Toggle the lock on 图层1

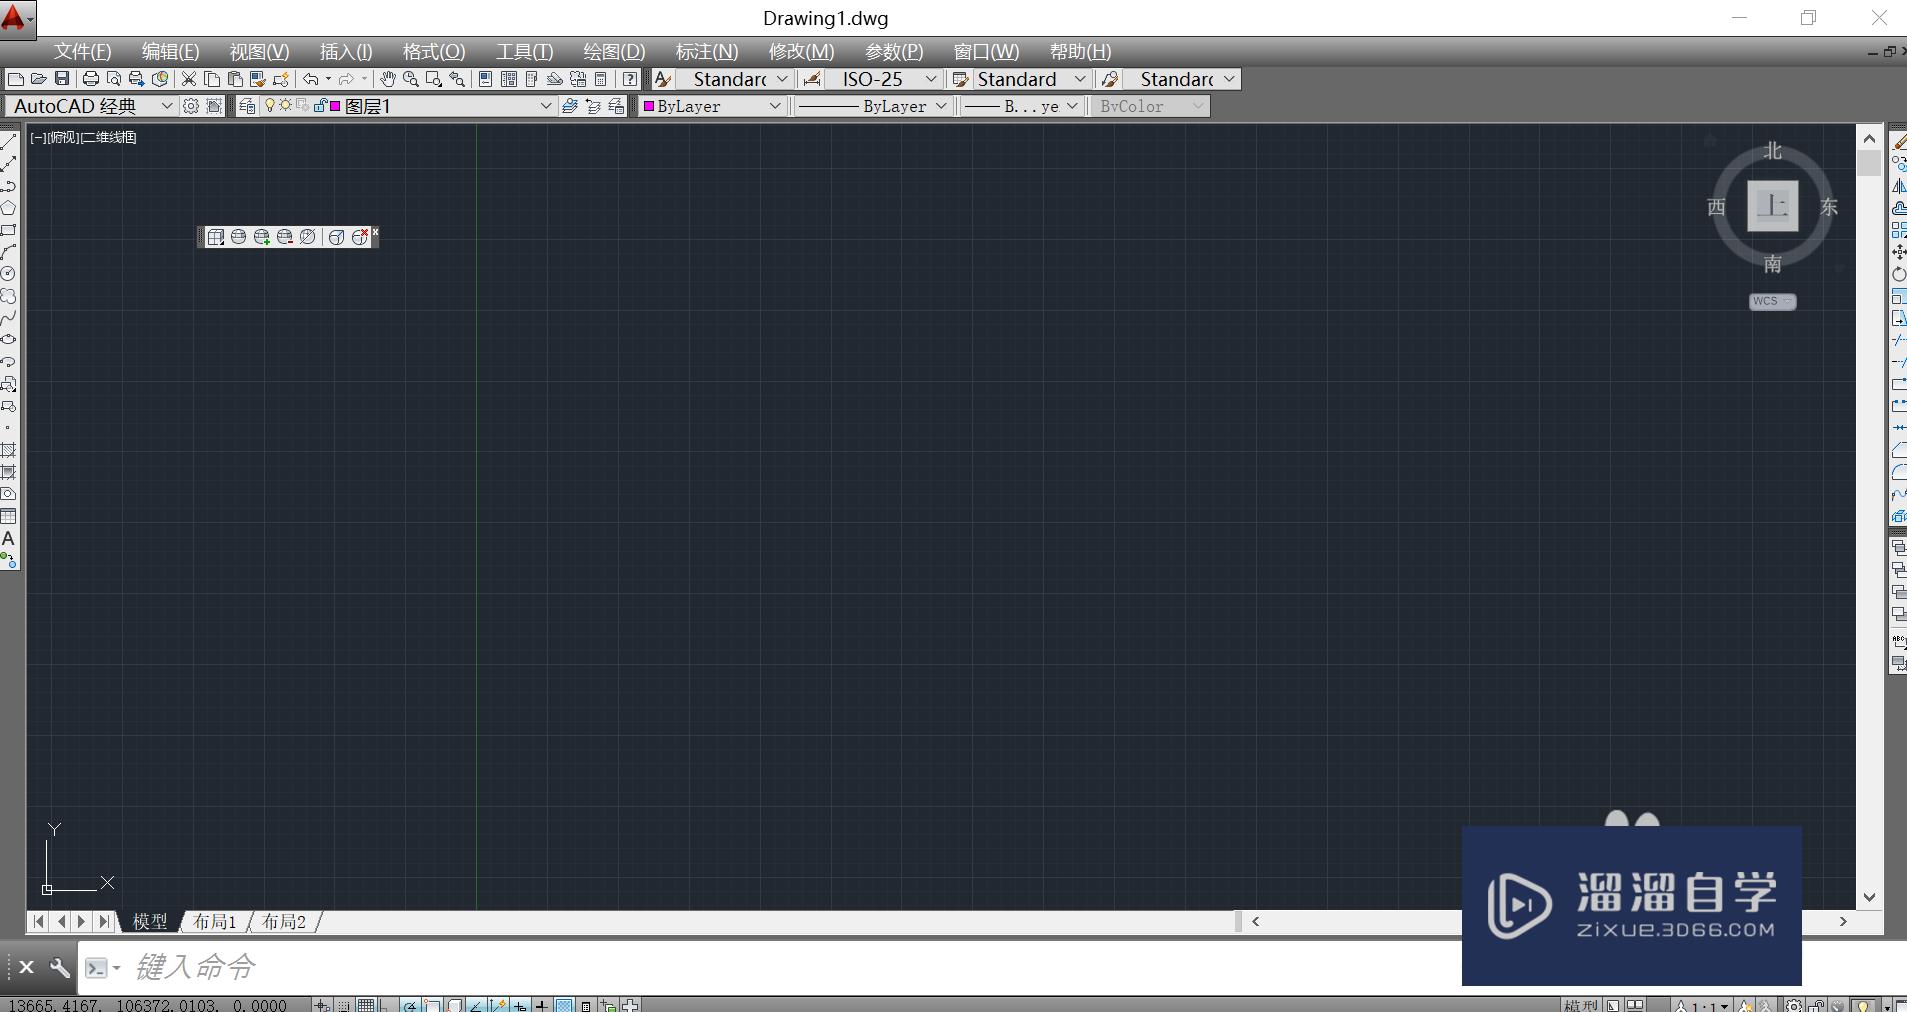(x=319, y=105)
